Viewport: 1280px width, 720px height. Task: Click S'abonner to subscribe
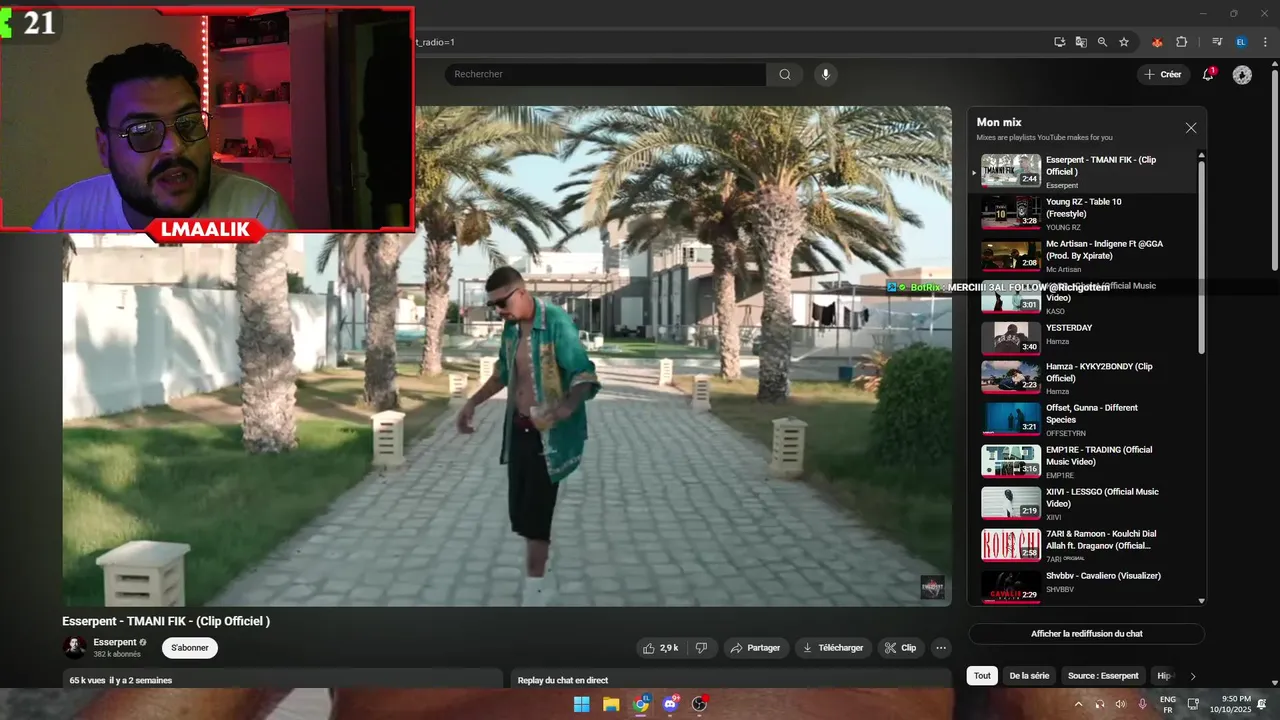pyautogui.click(x=190, y=648)
